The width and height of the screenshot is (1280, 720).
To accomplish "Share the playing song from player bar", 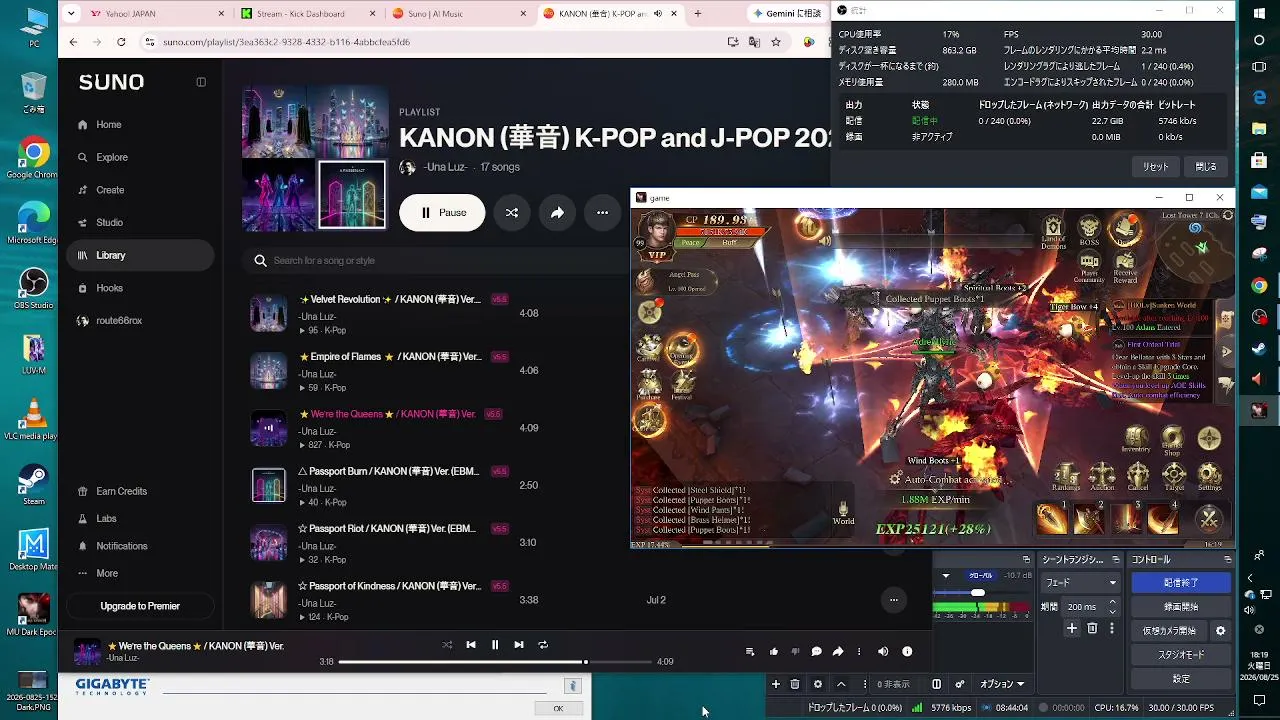I will tap(838, 652).
